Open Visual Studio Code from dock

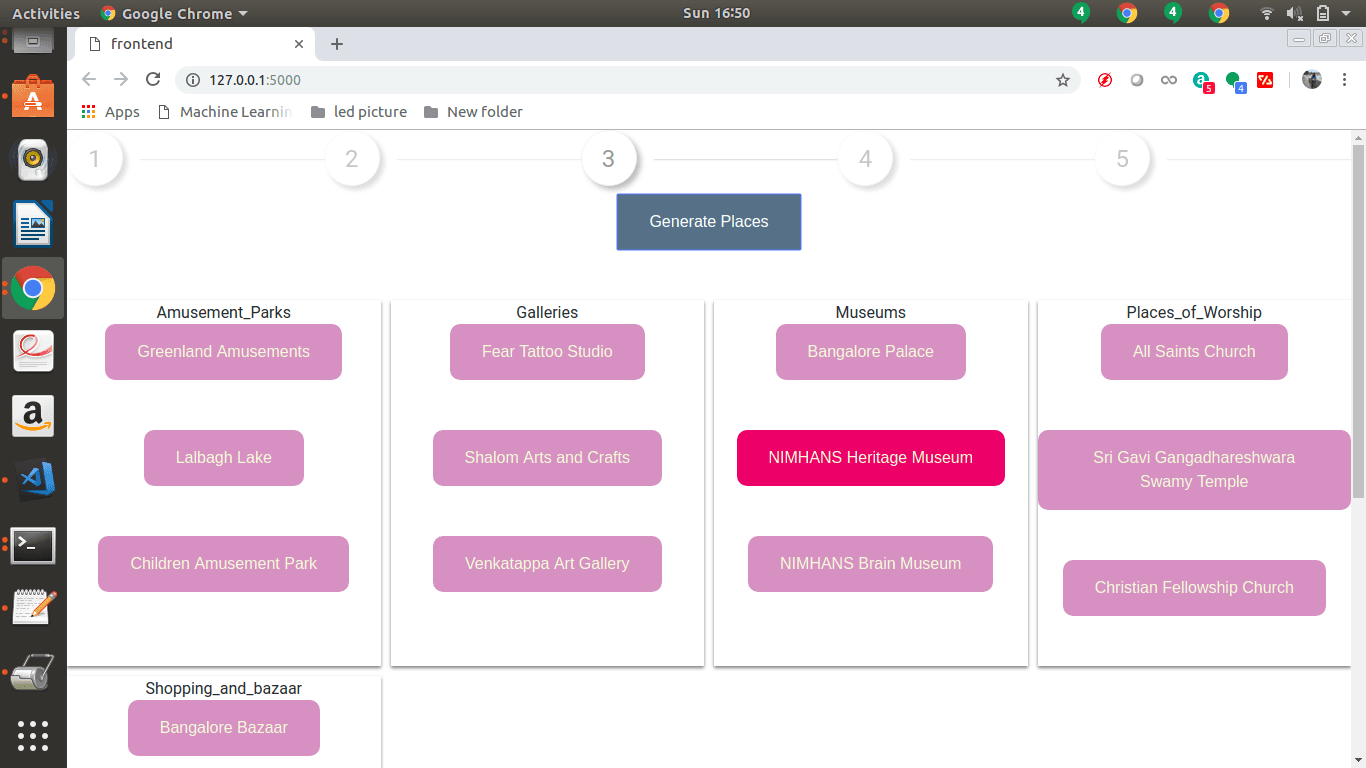pos(33,480)
